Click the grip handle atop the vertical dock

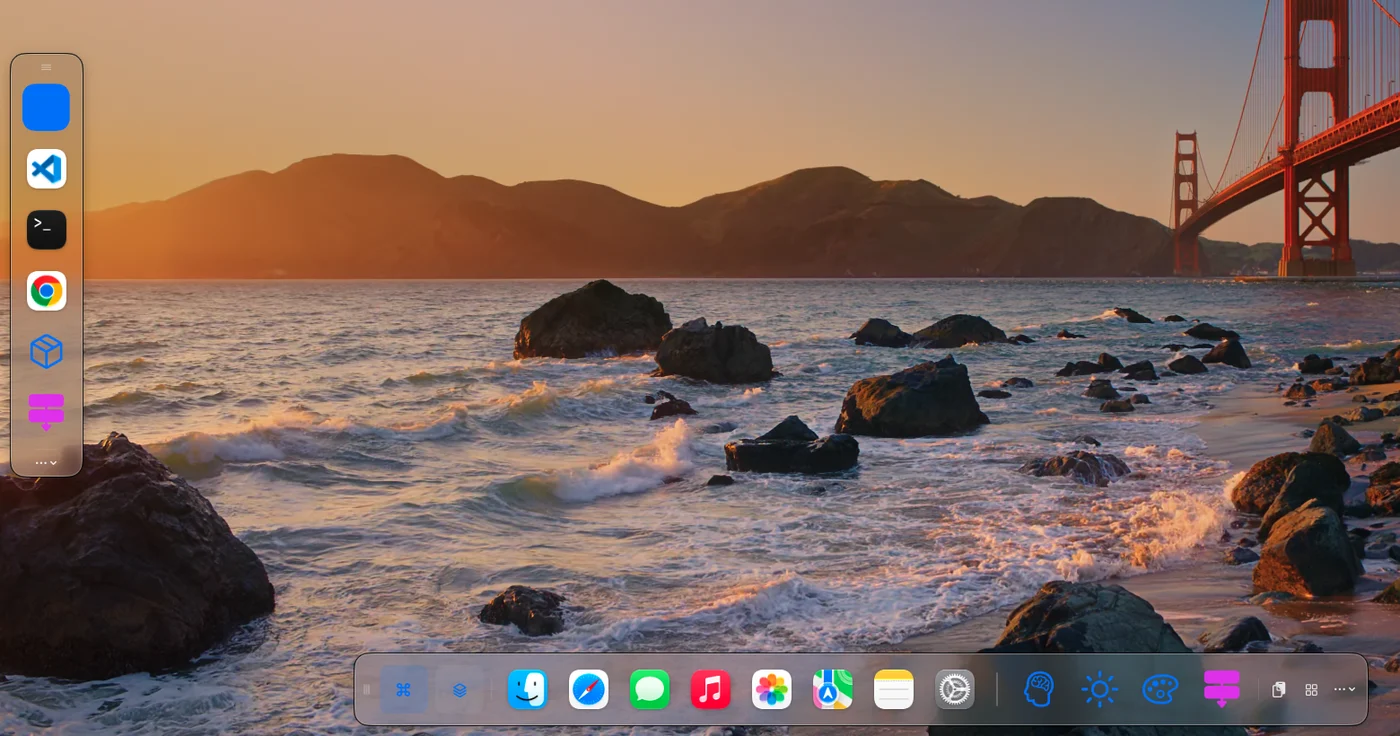point(46,67)
